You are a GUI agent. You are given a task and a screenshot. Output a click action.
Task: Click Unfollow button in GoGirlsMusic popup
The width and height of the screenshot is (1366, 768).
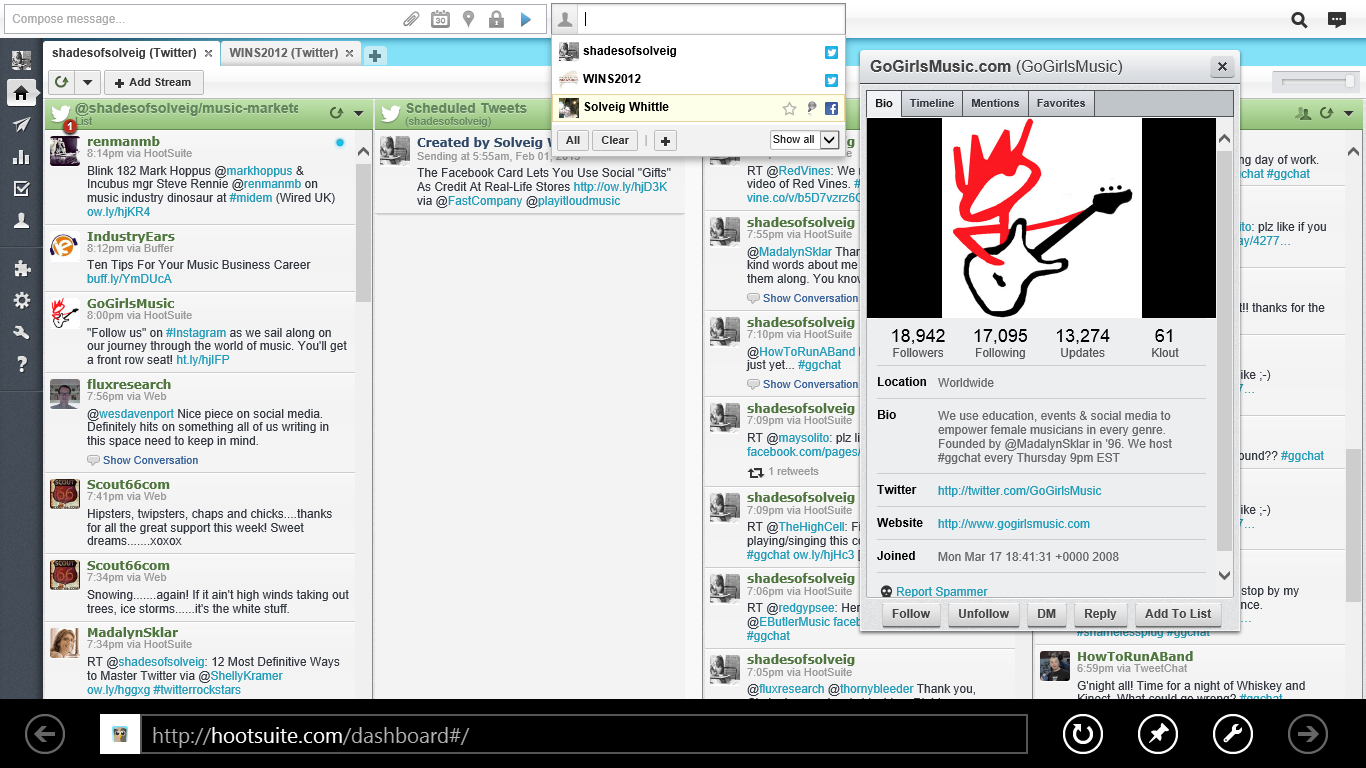[x=983, y=614]
